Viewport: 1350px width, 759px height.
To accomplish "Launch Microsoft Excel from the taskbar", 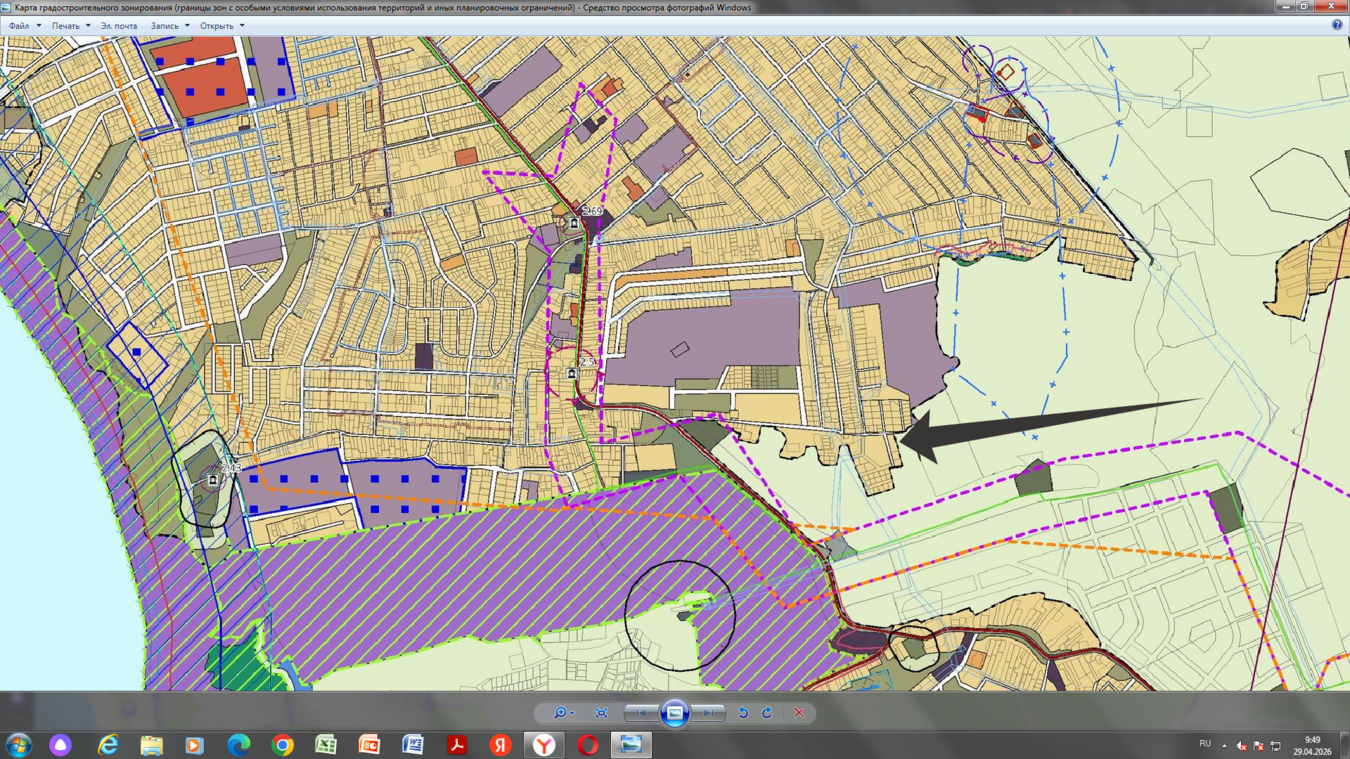I will point(326,745).
